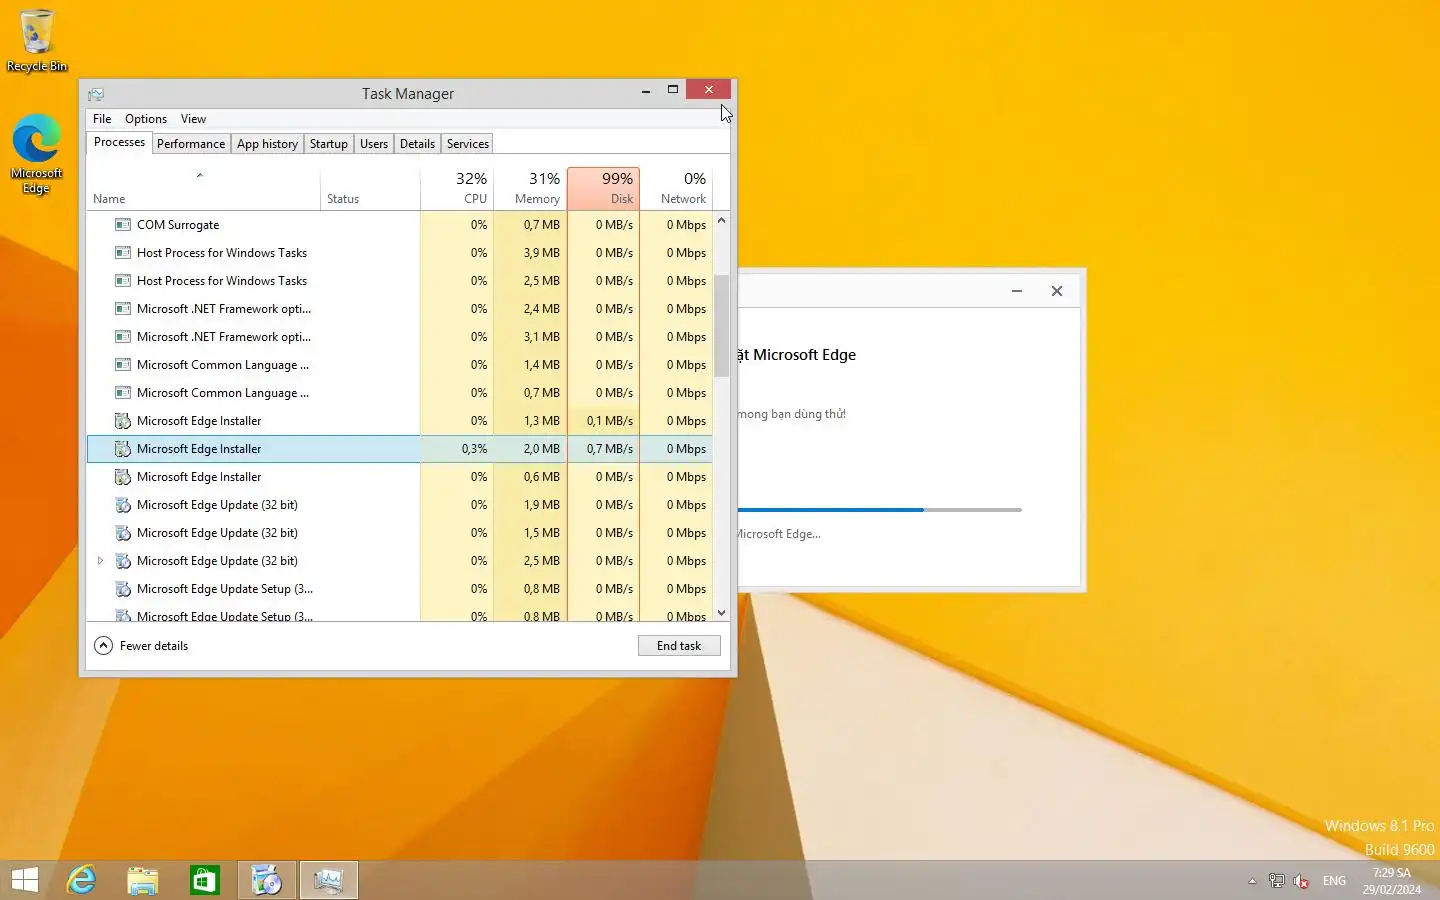Show hidden tray icons arrow
Screen dimensions: 1440x900
click(x=1252, y=881)
